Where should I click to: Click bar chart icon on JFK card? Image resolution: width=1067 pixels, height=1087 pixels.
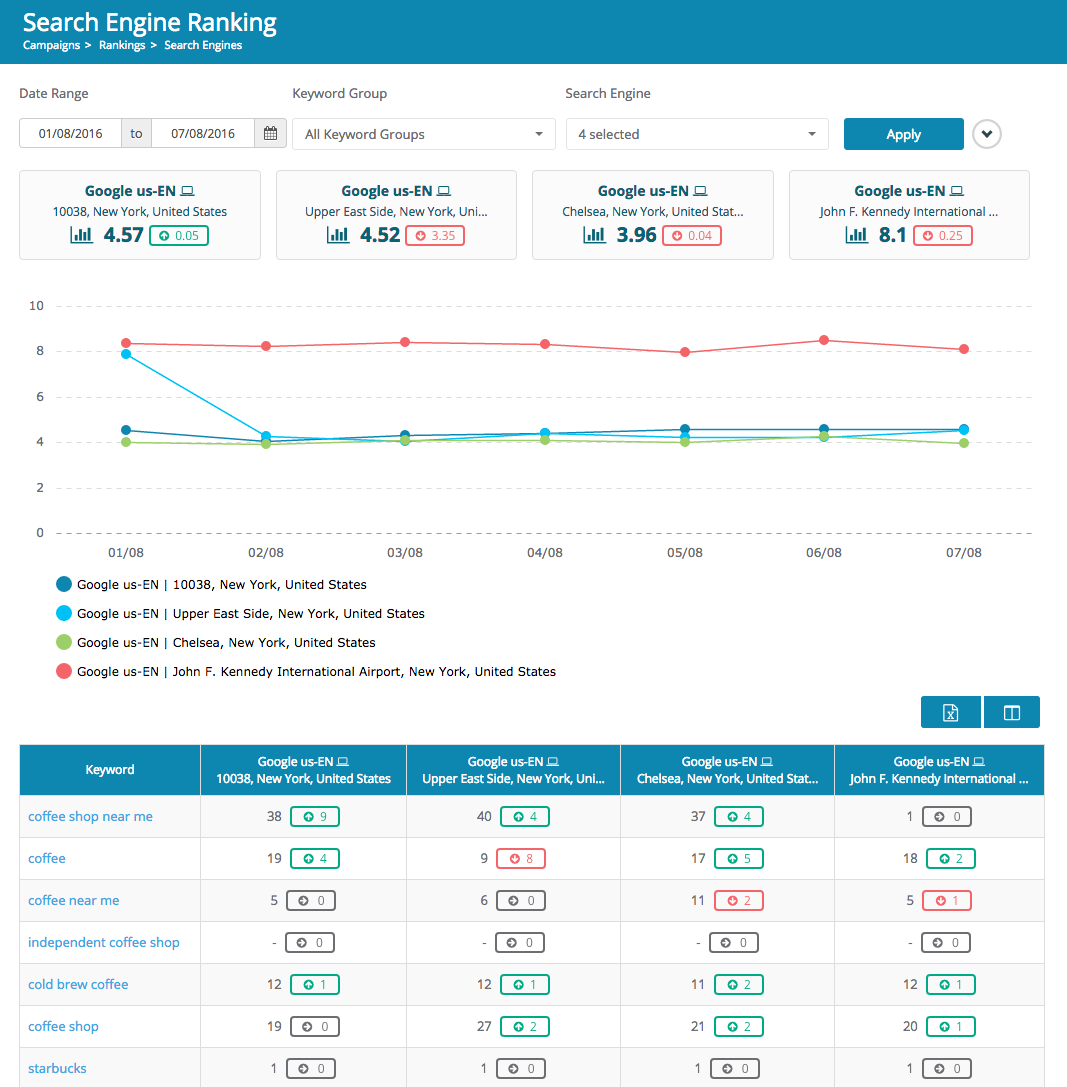[856, 235]
